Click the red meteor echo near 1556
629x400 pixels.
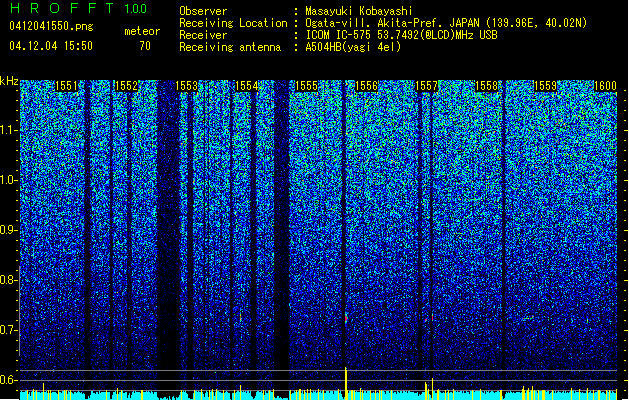pyautogui.click(x=346, y=319)
